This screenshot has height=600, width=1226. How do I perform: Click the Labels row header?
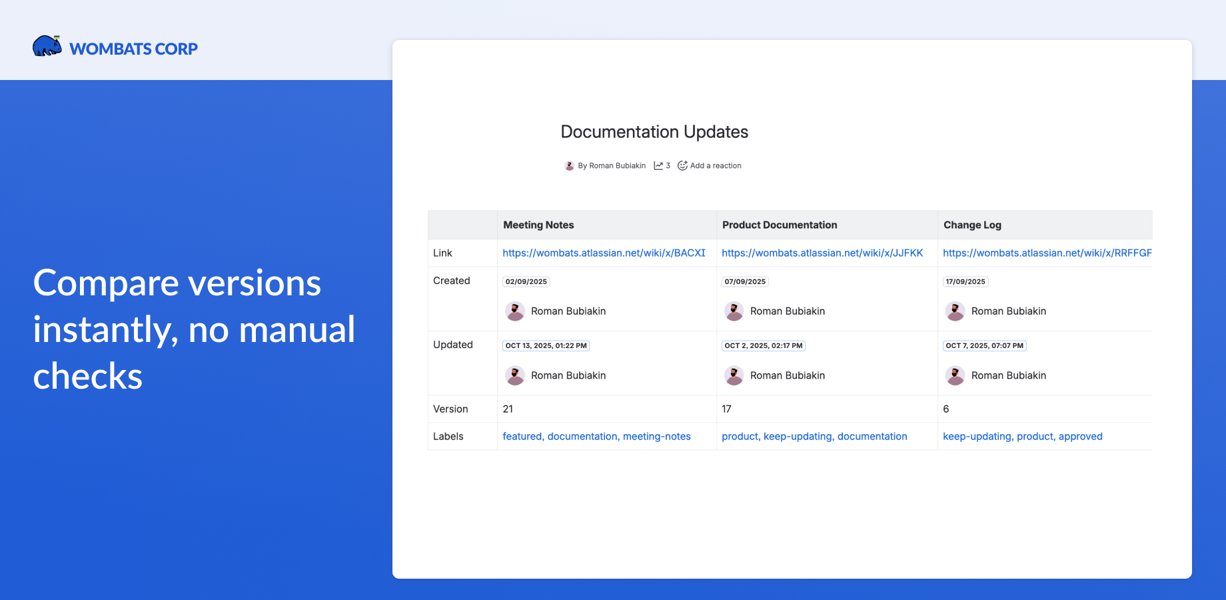448,437
